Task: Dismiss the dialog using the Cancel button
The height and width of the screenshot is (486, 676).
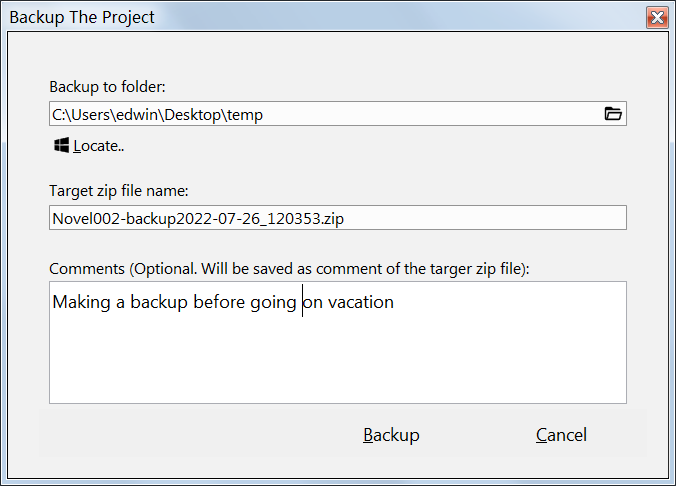Action: [561, 435]
